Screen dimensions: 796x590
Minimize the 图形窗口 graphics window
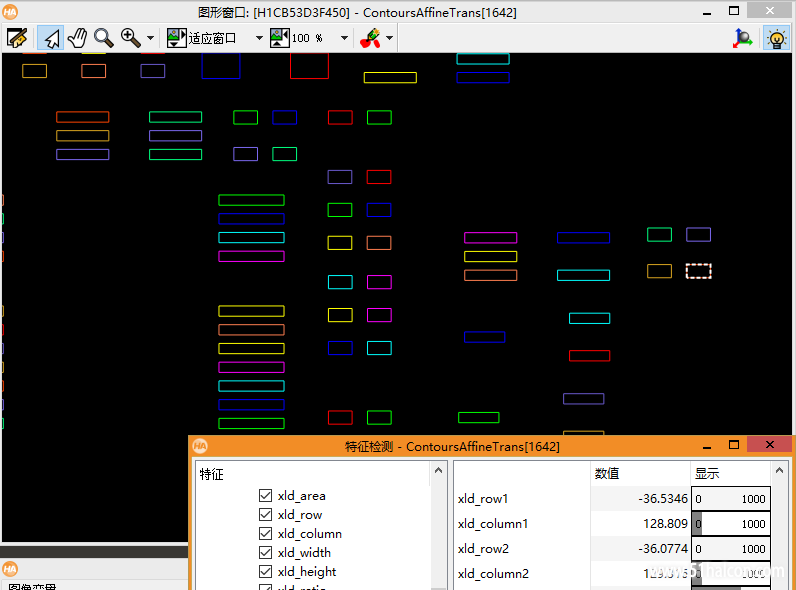707,12
